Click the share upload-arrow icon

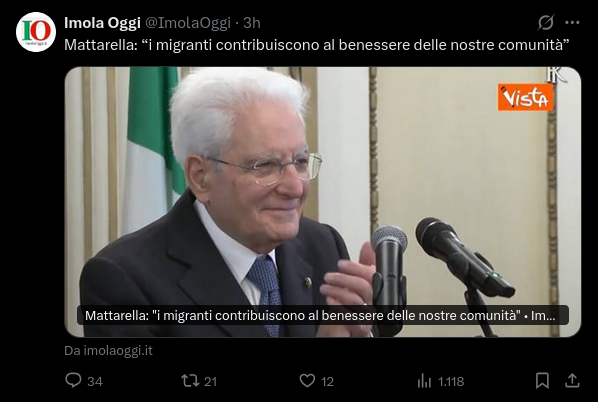tap(572, 380)
